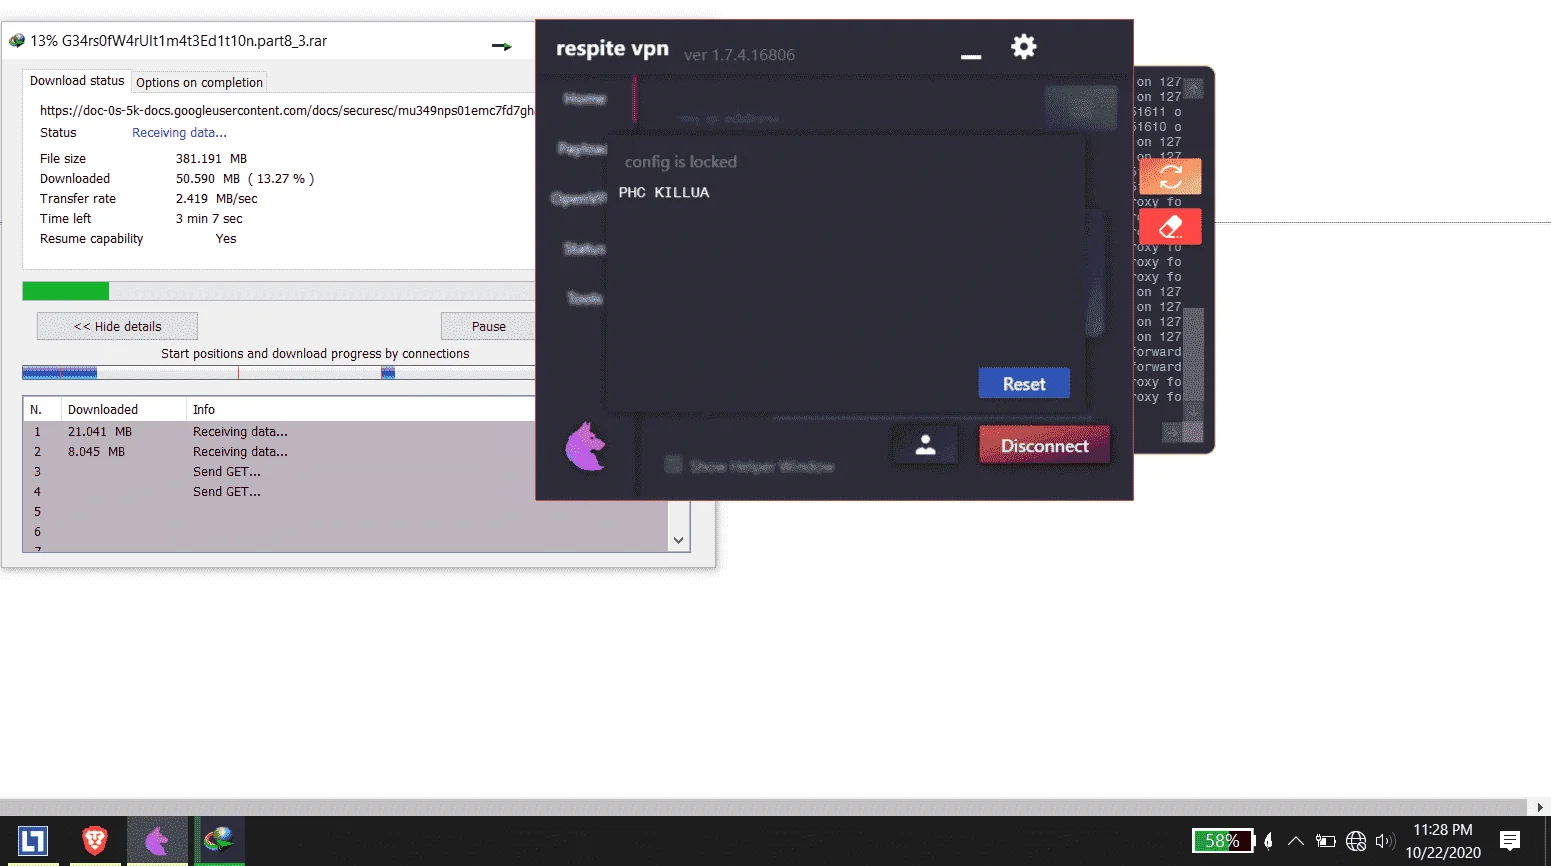Open the Tools section in sidebar
This screenshot has width=1551, height=866.
pos(585,298)
